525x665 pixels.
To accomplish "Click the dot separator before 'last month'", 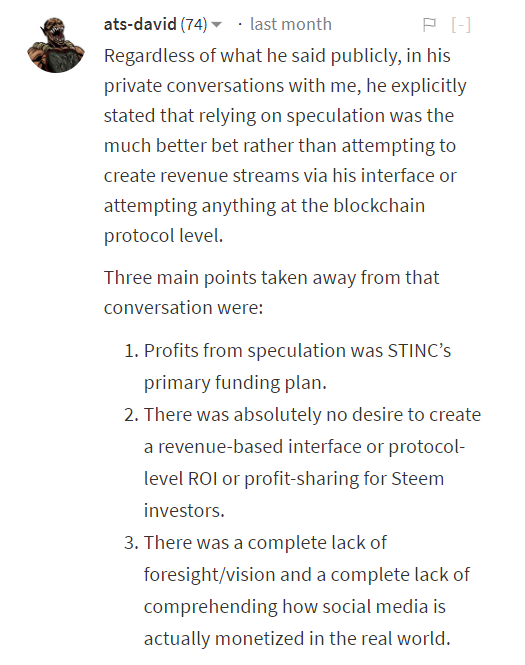I will (x=240, y=25).
